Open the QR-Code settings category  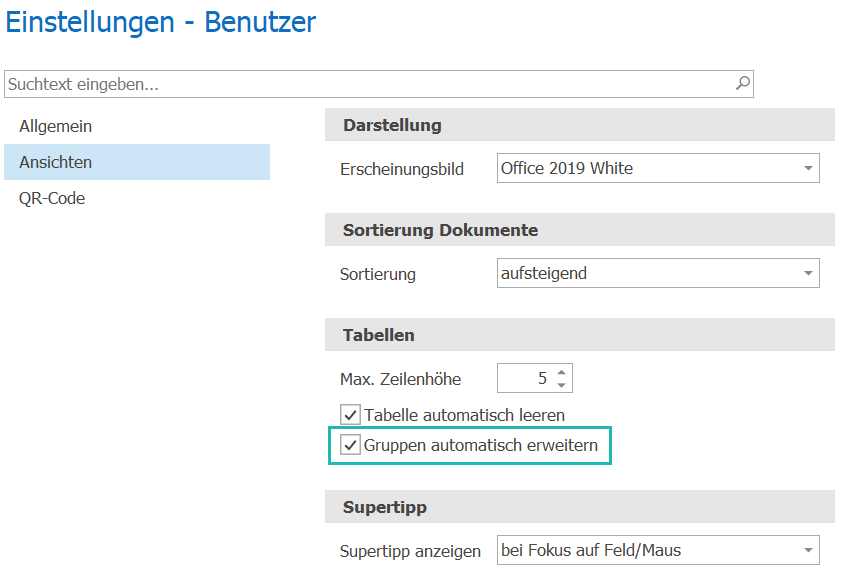click(137, 198)
